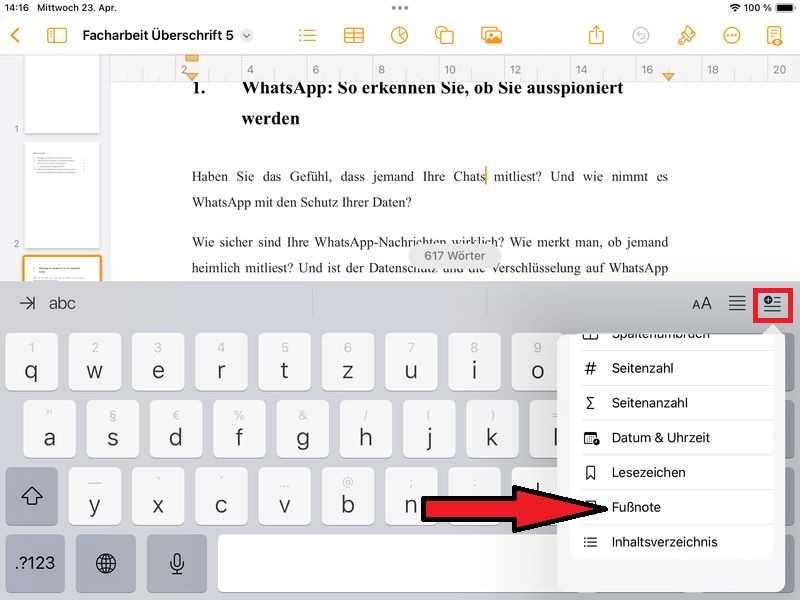
Task: Tap the space bar
Action: coord(388,563)
